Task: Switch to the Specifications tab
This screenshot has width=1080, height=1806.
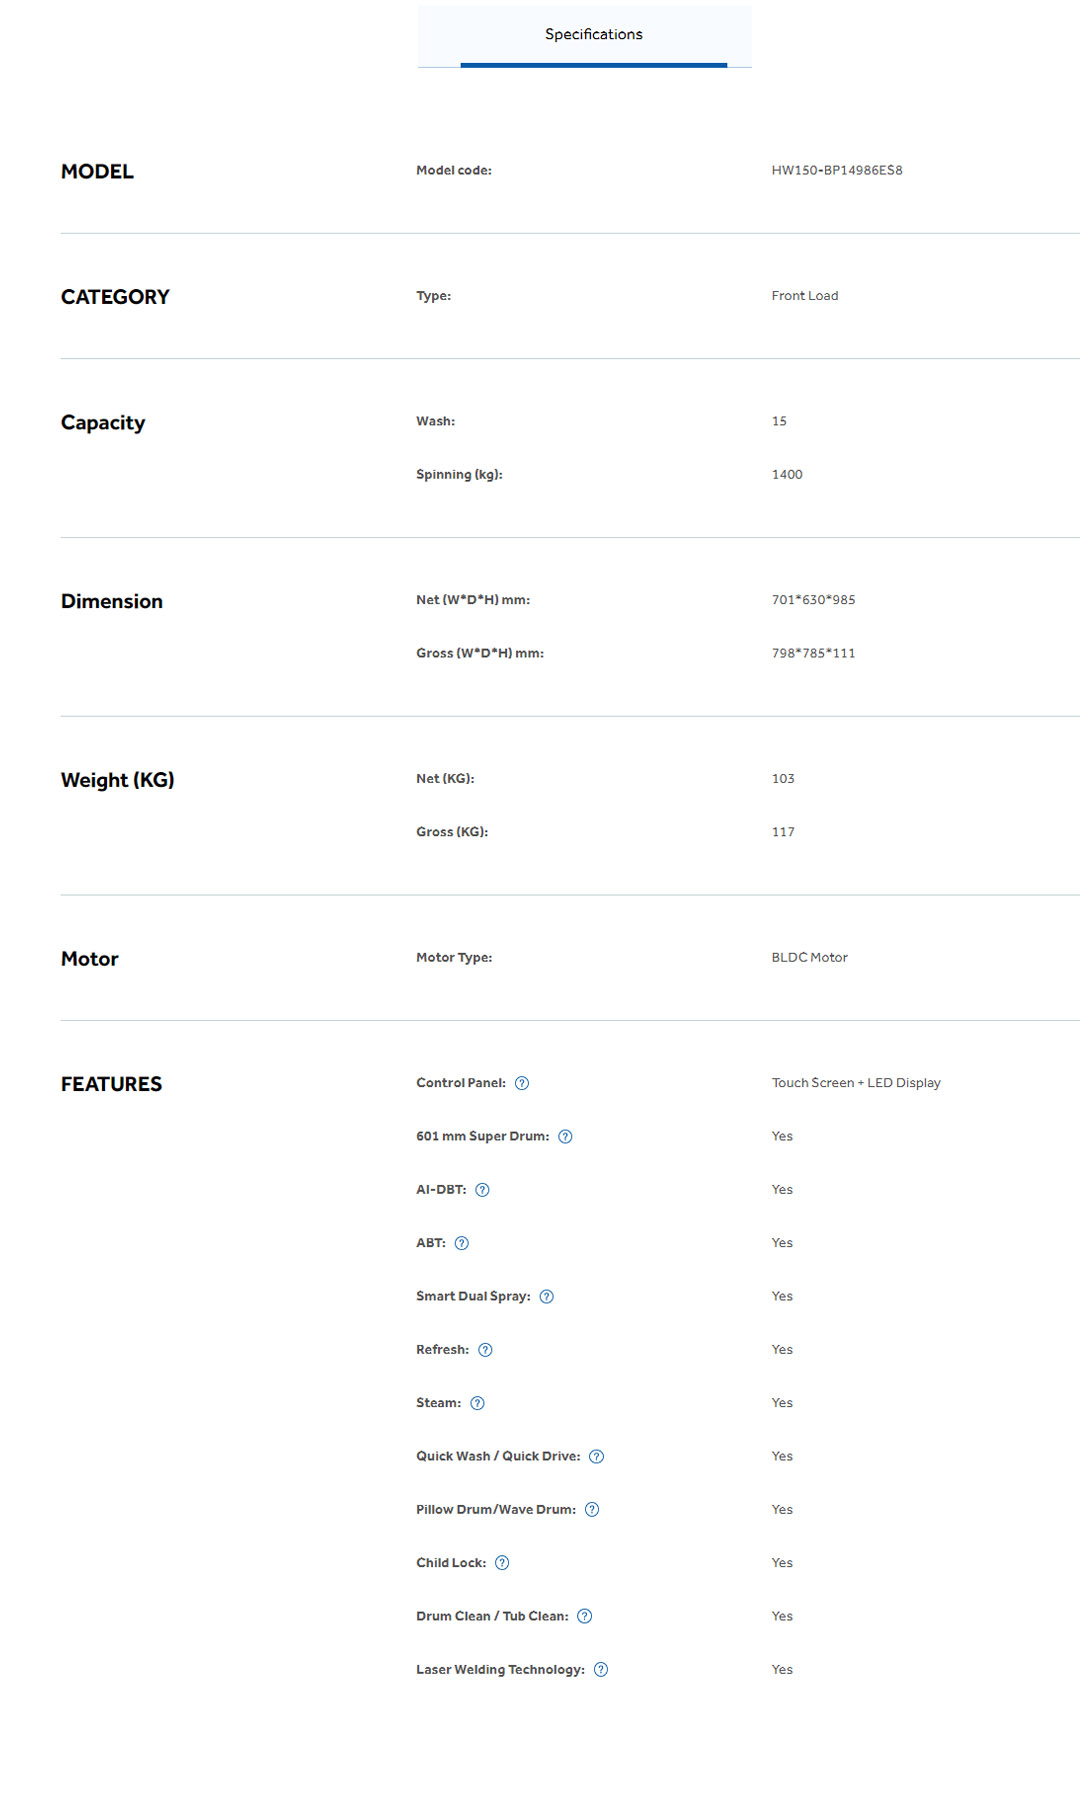Action: 593,35
